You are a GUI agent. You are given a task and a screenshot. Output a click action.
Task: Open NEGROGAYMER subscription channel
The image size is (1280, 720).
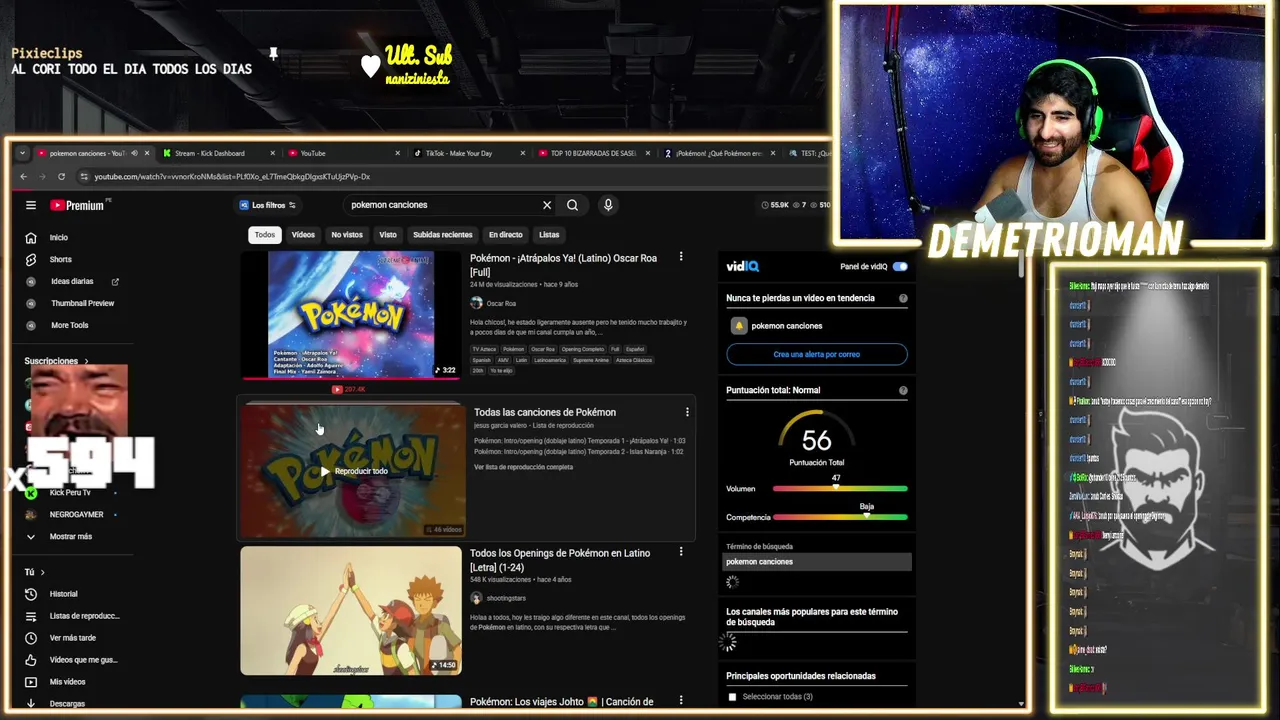(77, 515)
